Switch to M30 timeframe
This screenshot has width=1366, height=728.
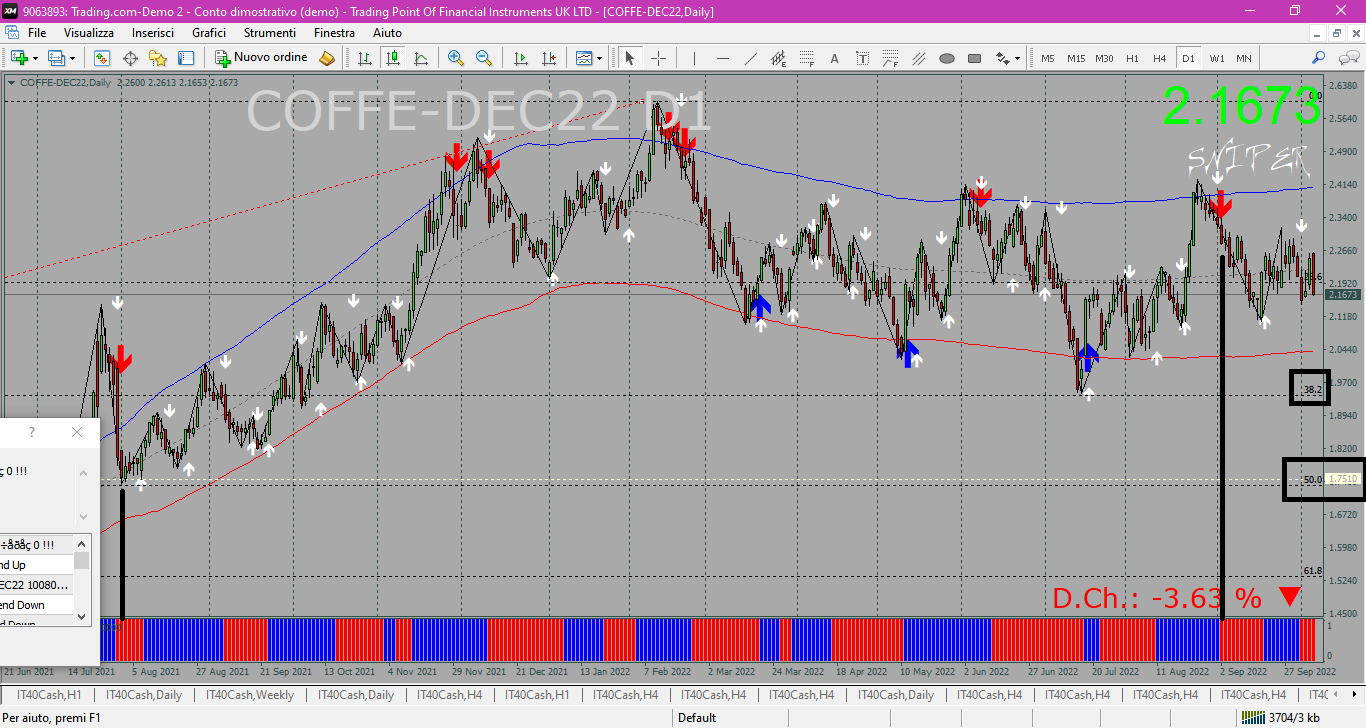[x=1104, y=58]
